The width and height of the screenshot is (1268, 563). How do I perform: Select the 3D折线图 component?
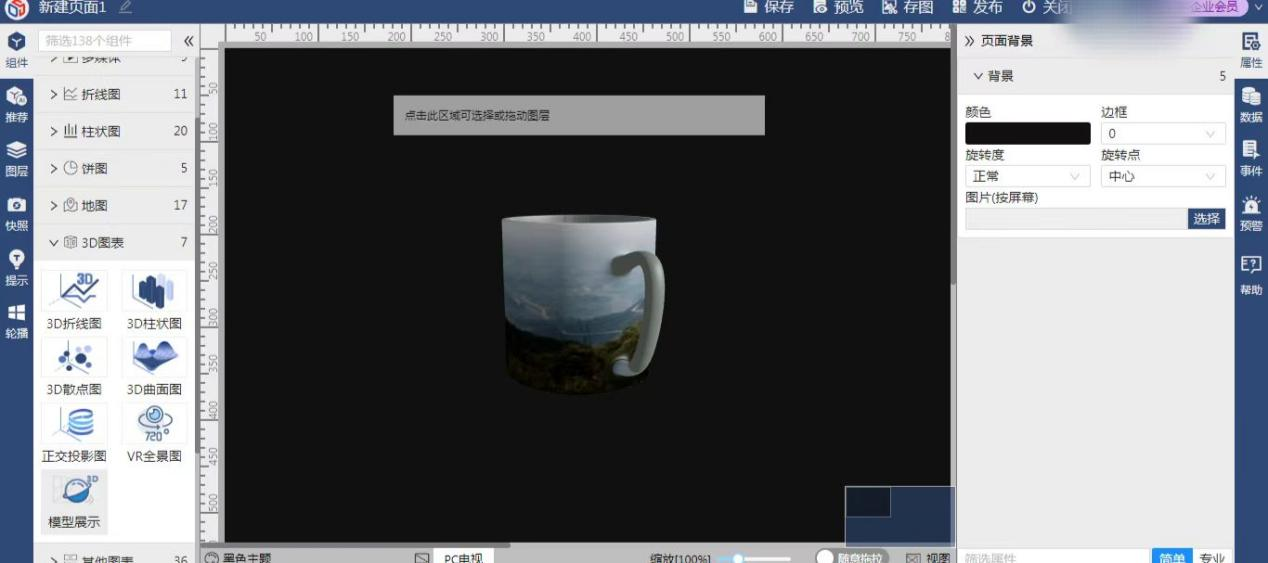[x=74, y=300]
